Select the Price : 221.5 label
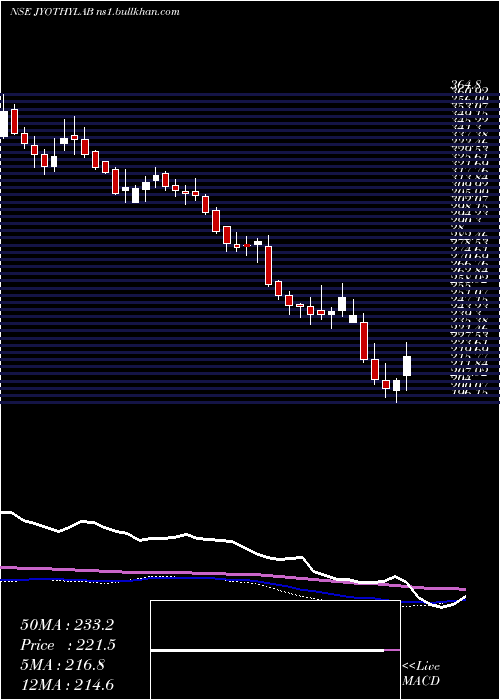The width and height of the screenshot is (500, 700). [67, 645]
